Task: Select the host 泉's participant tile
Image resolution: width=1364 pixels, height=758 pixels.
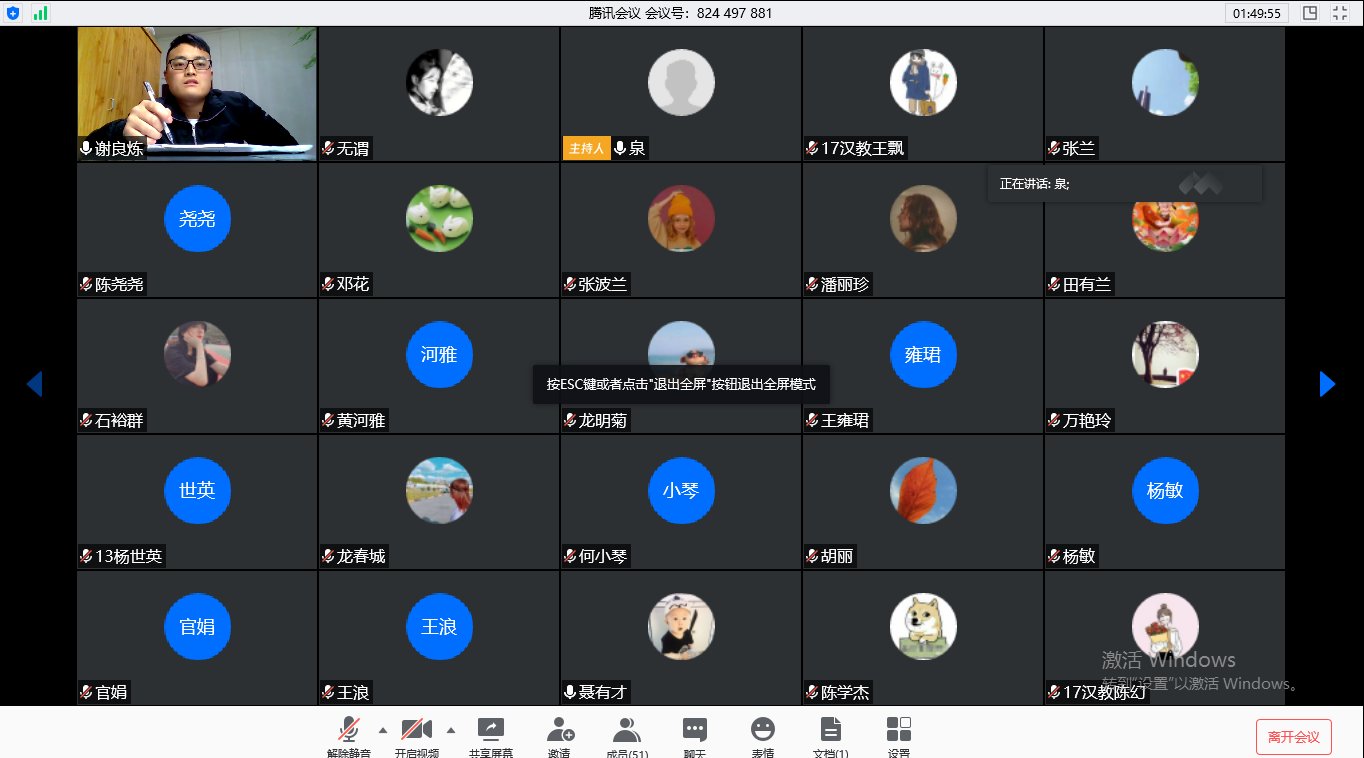Action: tap(681, 93)
